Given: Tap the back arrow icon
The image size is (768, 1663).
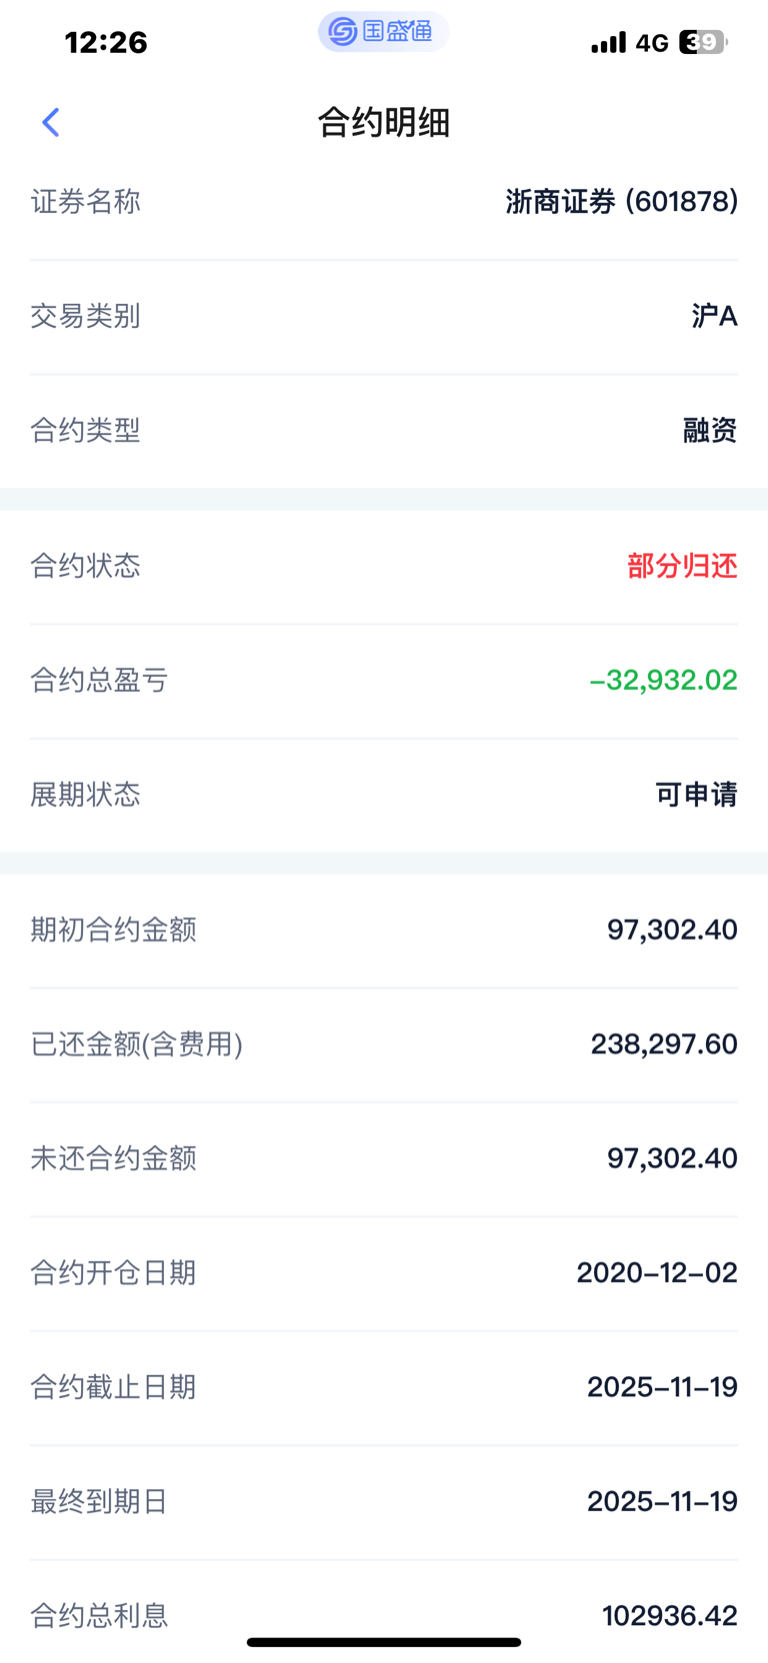Looking at the screenshot, I should coord(51,122).
